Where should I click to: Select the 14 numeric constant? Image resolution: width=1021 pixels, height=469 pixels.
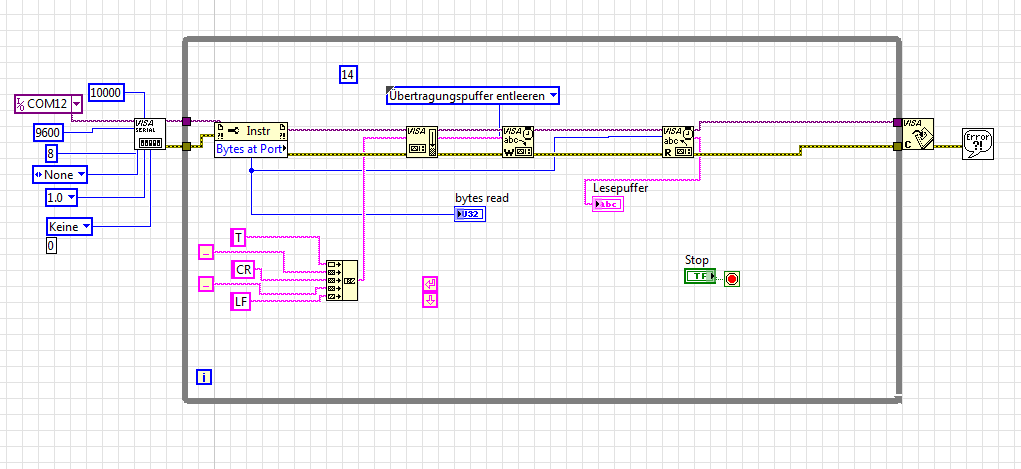pos(348,74)
